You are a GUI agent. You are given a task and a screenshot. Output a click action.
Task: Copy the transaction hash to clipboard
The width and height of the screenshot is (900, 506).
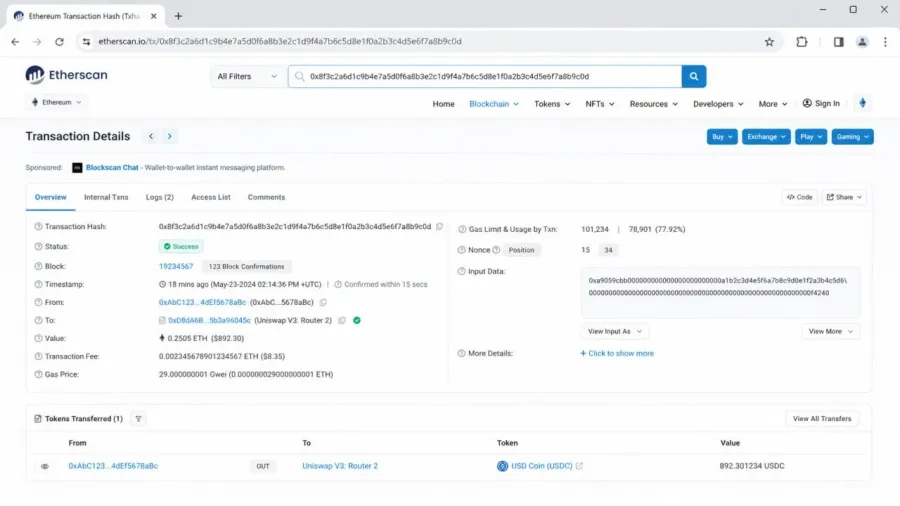pos(440,227)
